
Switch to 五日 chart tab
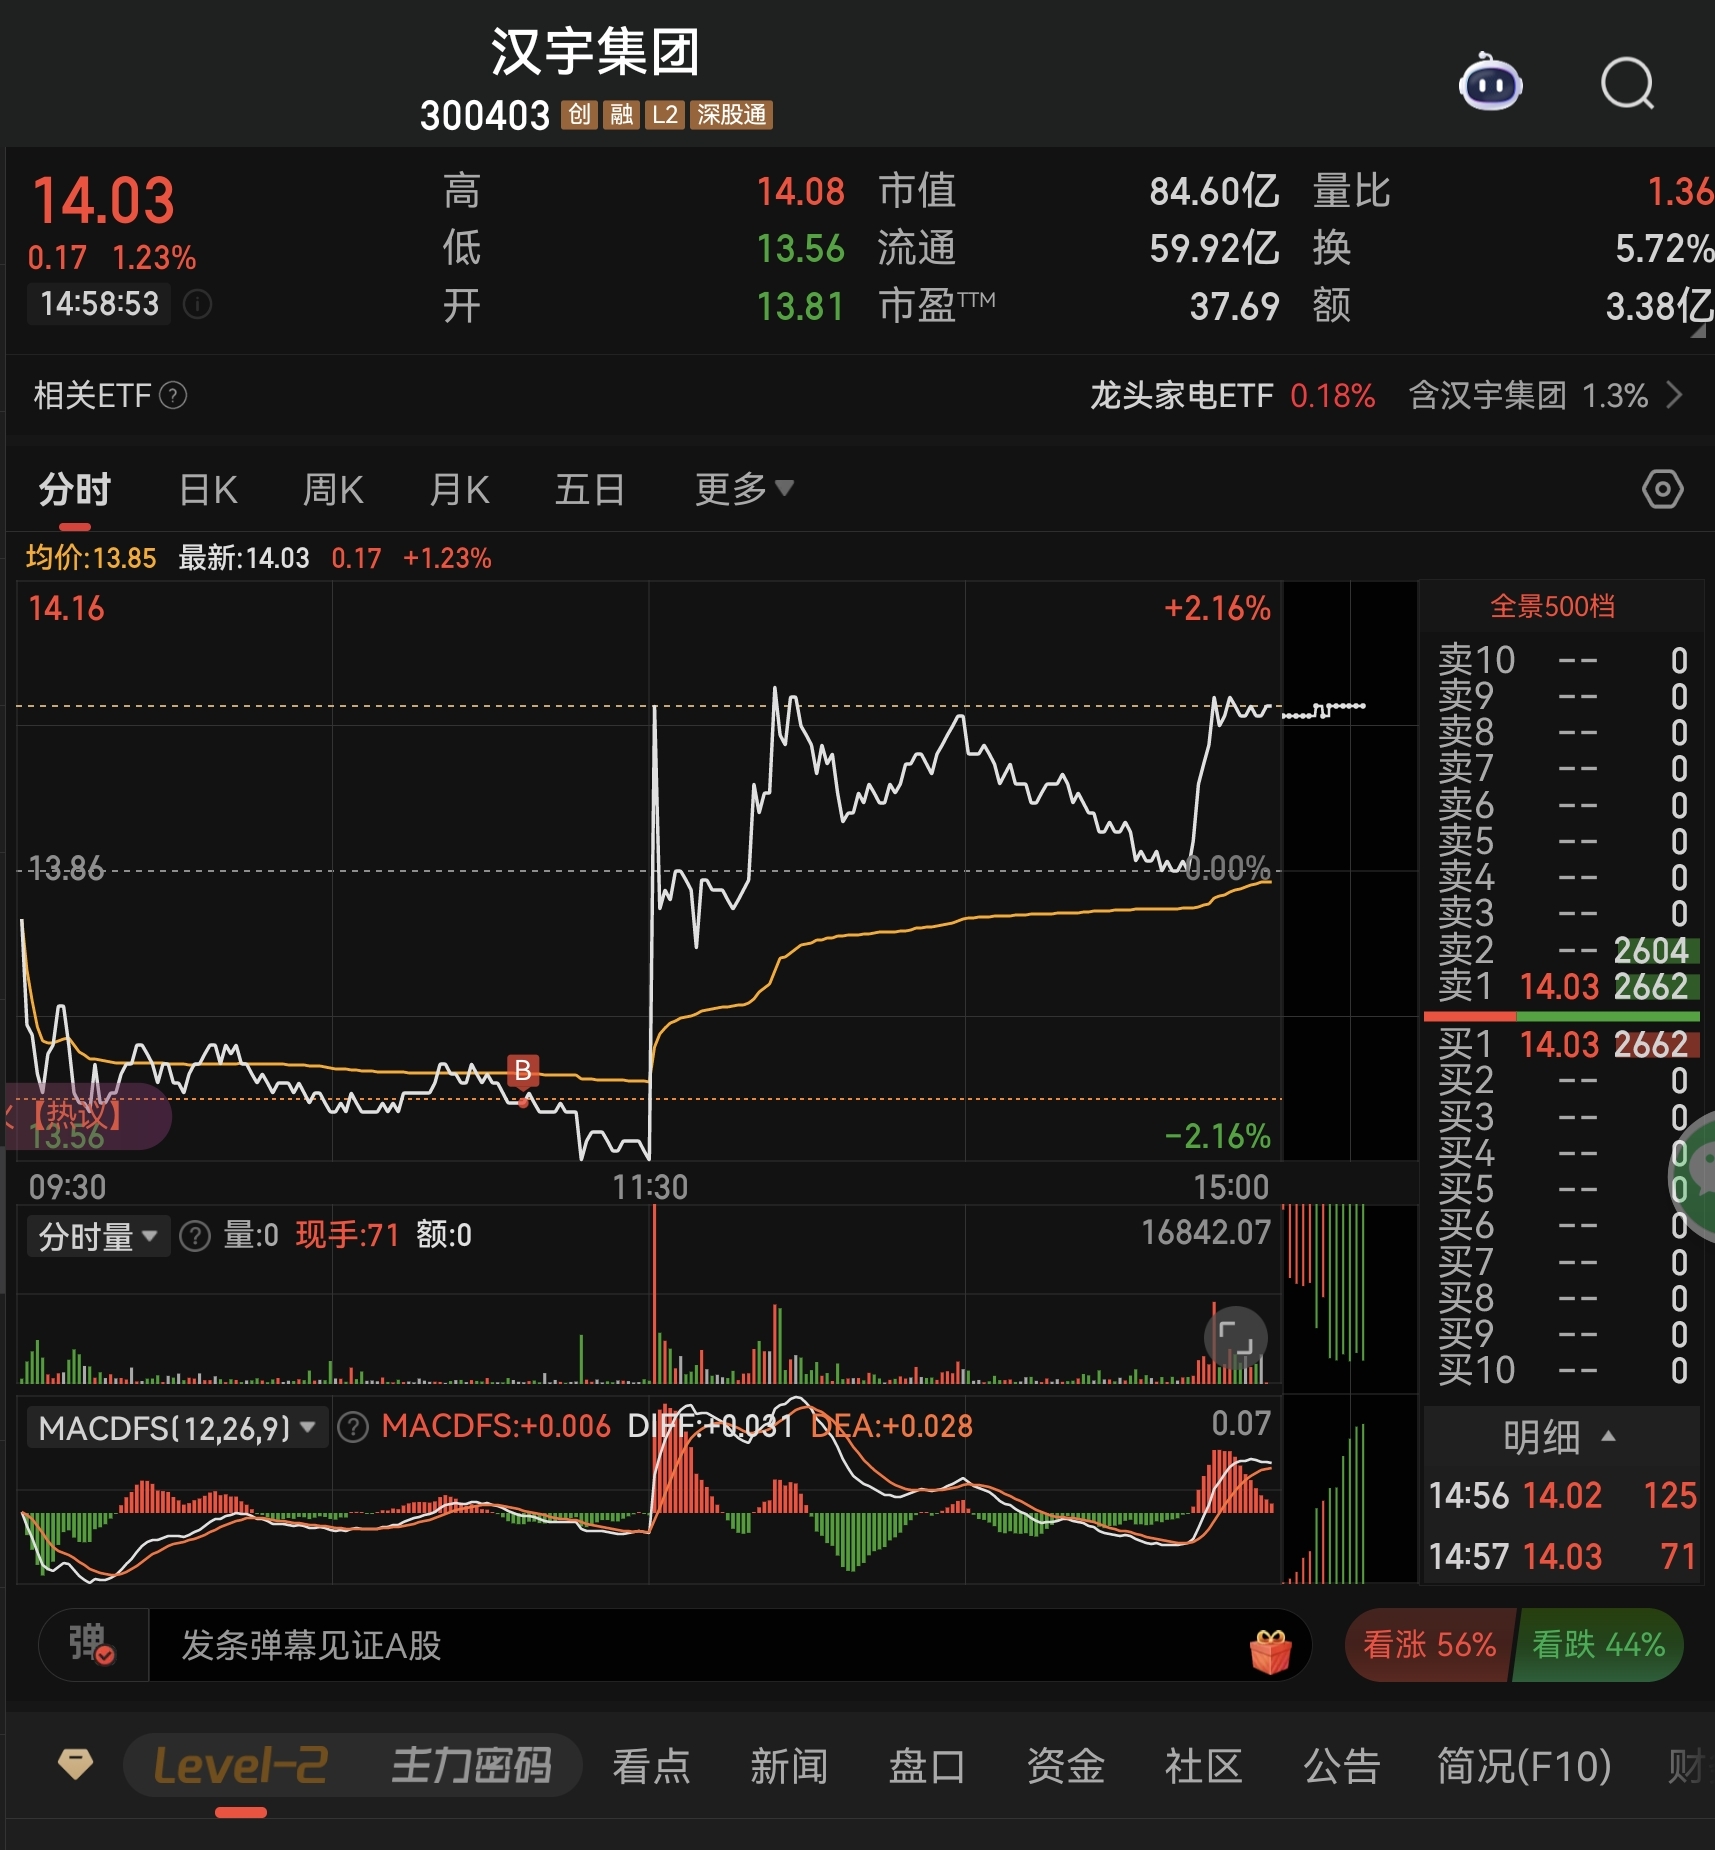tap(590, 490)
